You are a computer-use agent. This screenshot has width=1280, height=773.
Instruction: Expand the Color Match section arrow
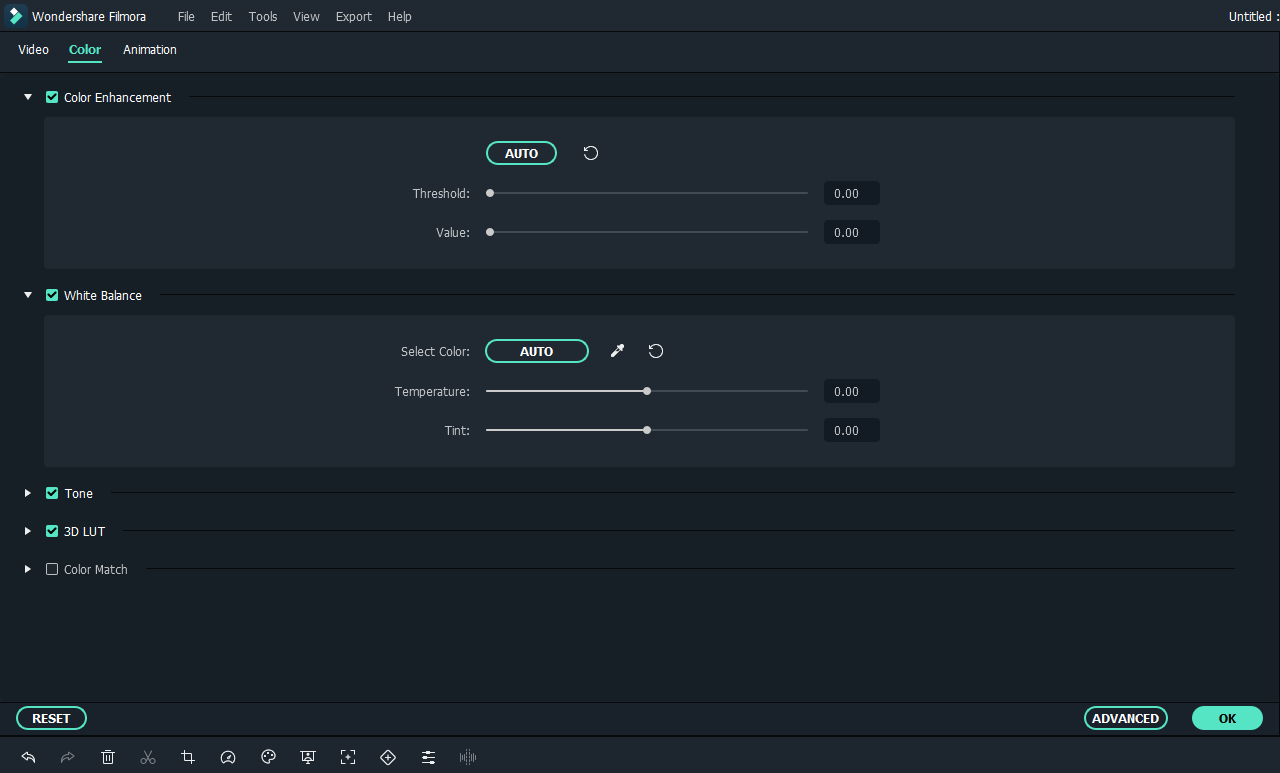(28, 569)
